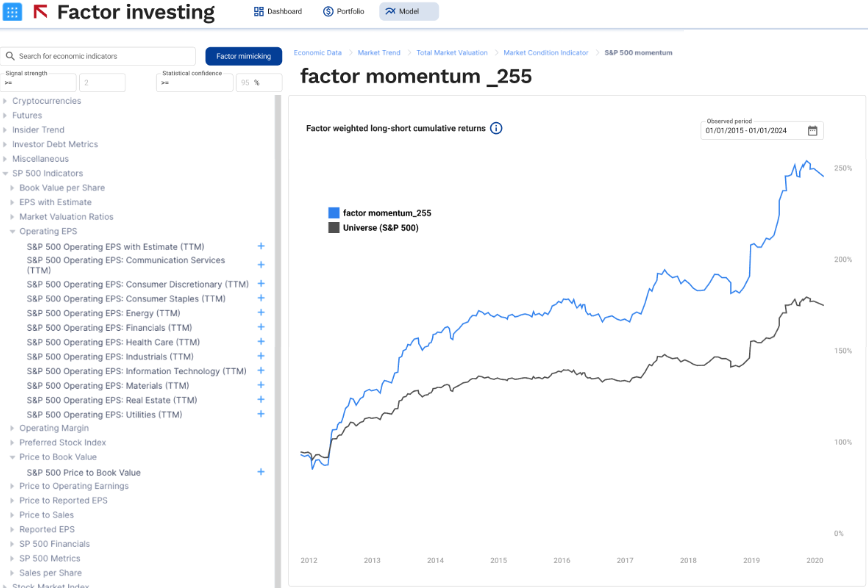The height and width of the screenshot is (588, 868).
Task: Click the search magnifier icon
Action: click(10, 56)
